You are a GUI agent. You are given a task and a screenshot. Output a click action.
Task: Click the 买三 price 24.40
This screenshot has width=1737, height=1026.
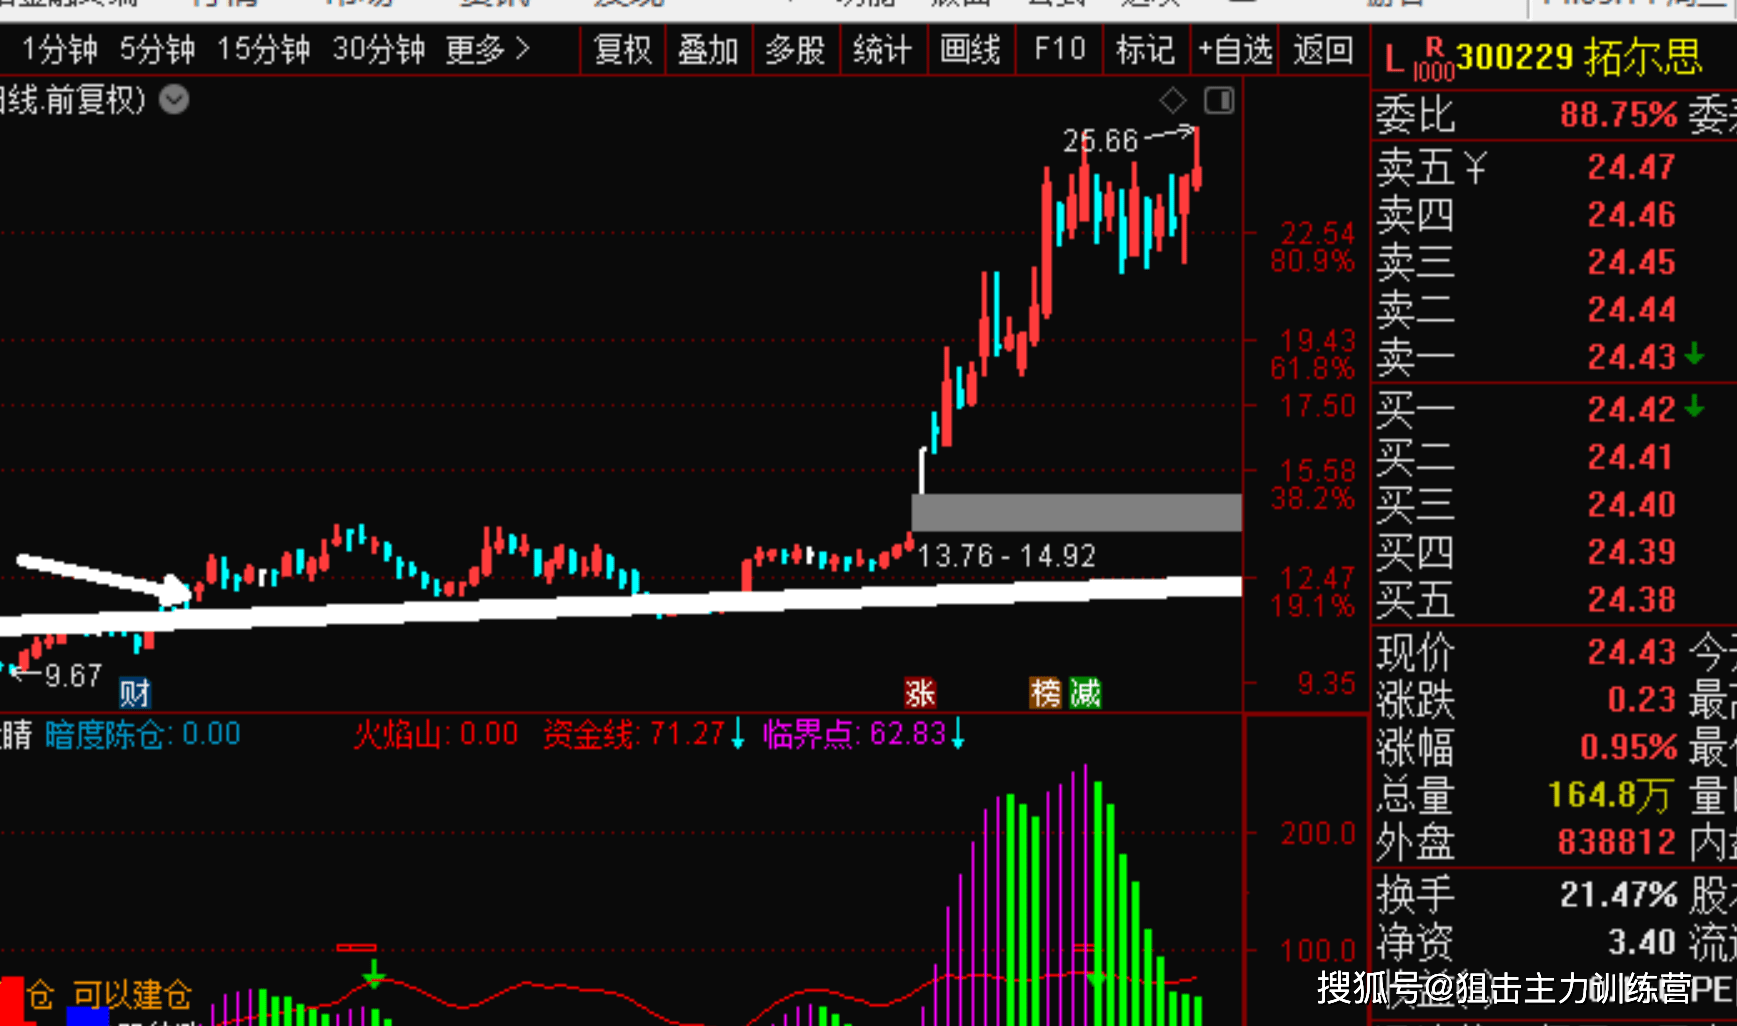pos(1631,504)
